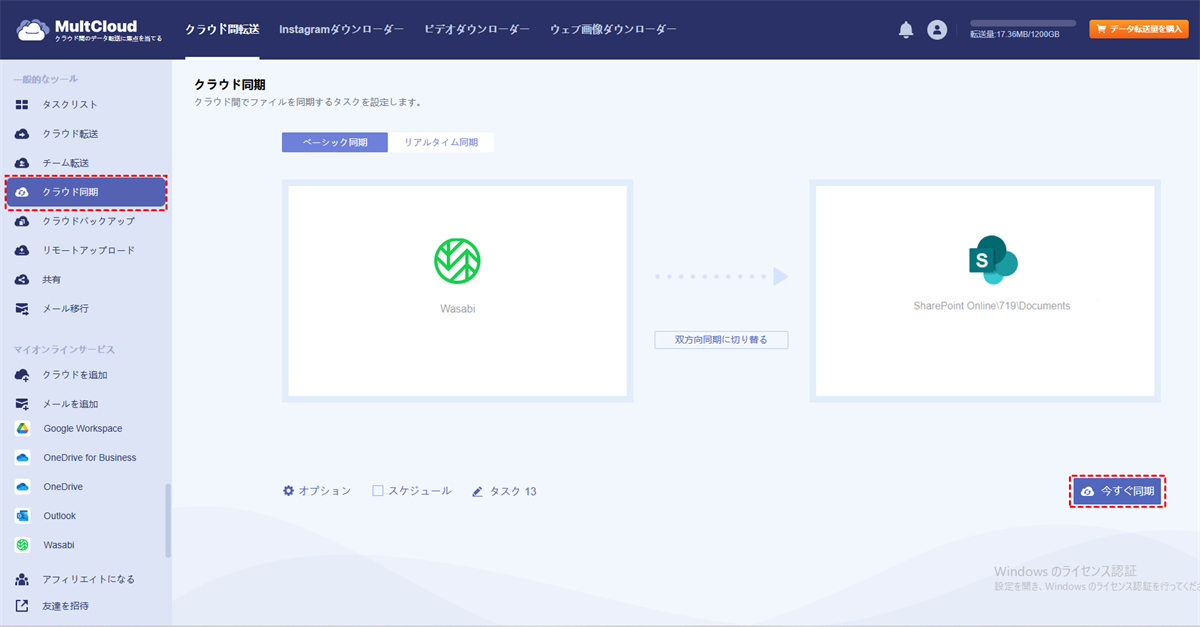Click the Task List grid icon

pyautogui.click(x=22, y=105)
